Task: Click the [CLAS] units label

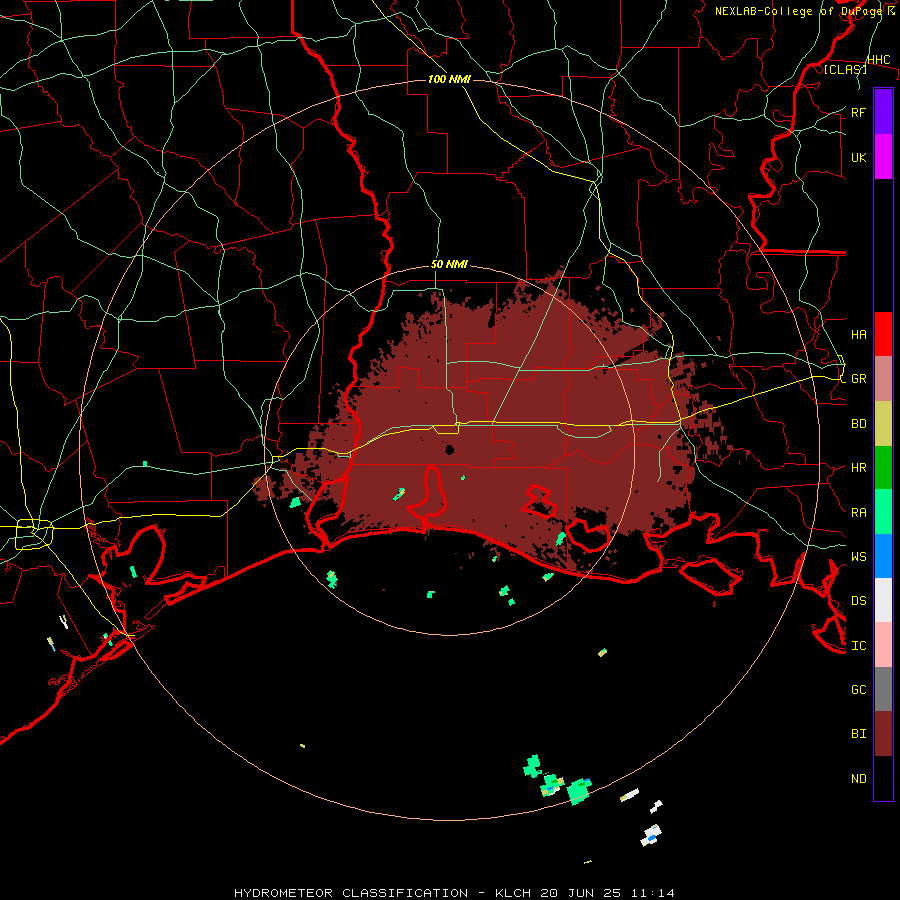Action: coord(845,69)
